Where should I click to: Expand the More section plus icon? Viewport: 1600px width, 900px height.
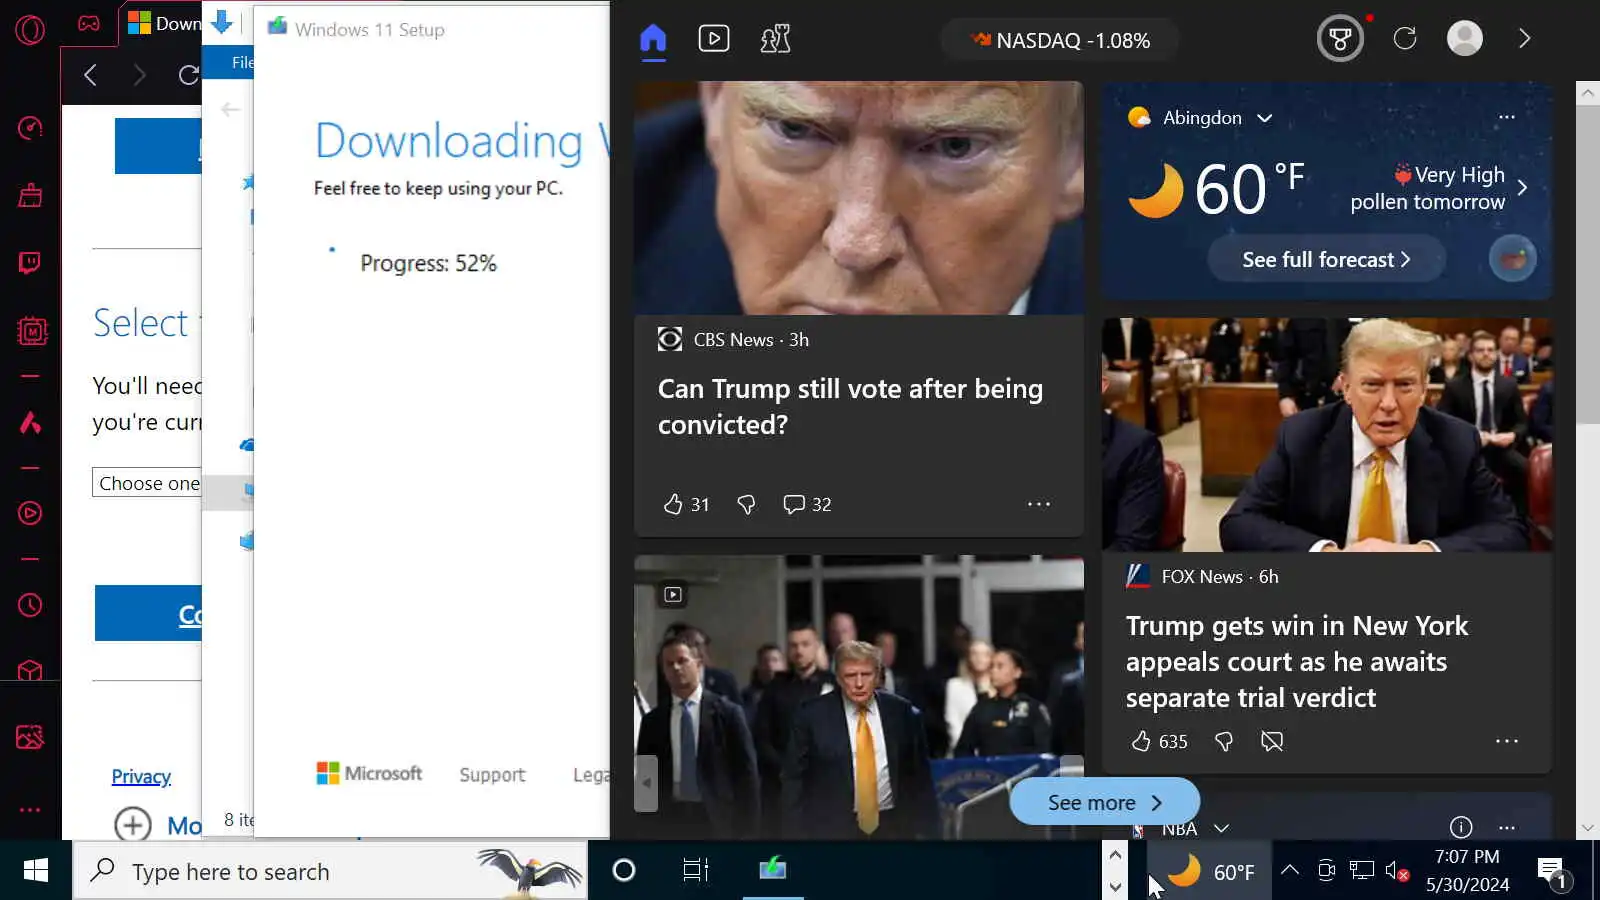click(x=133, y=825)
